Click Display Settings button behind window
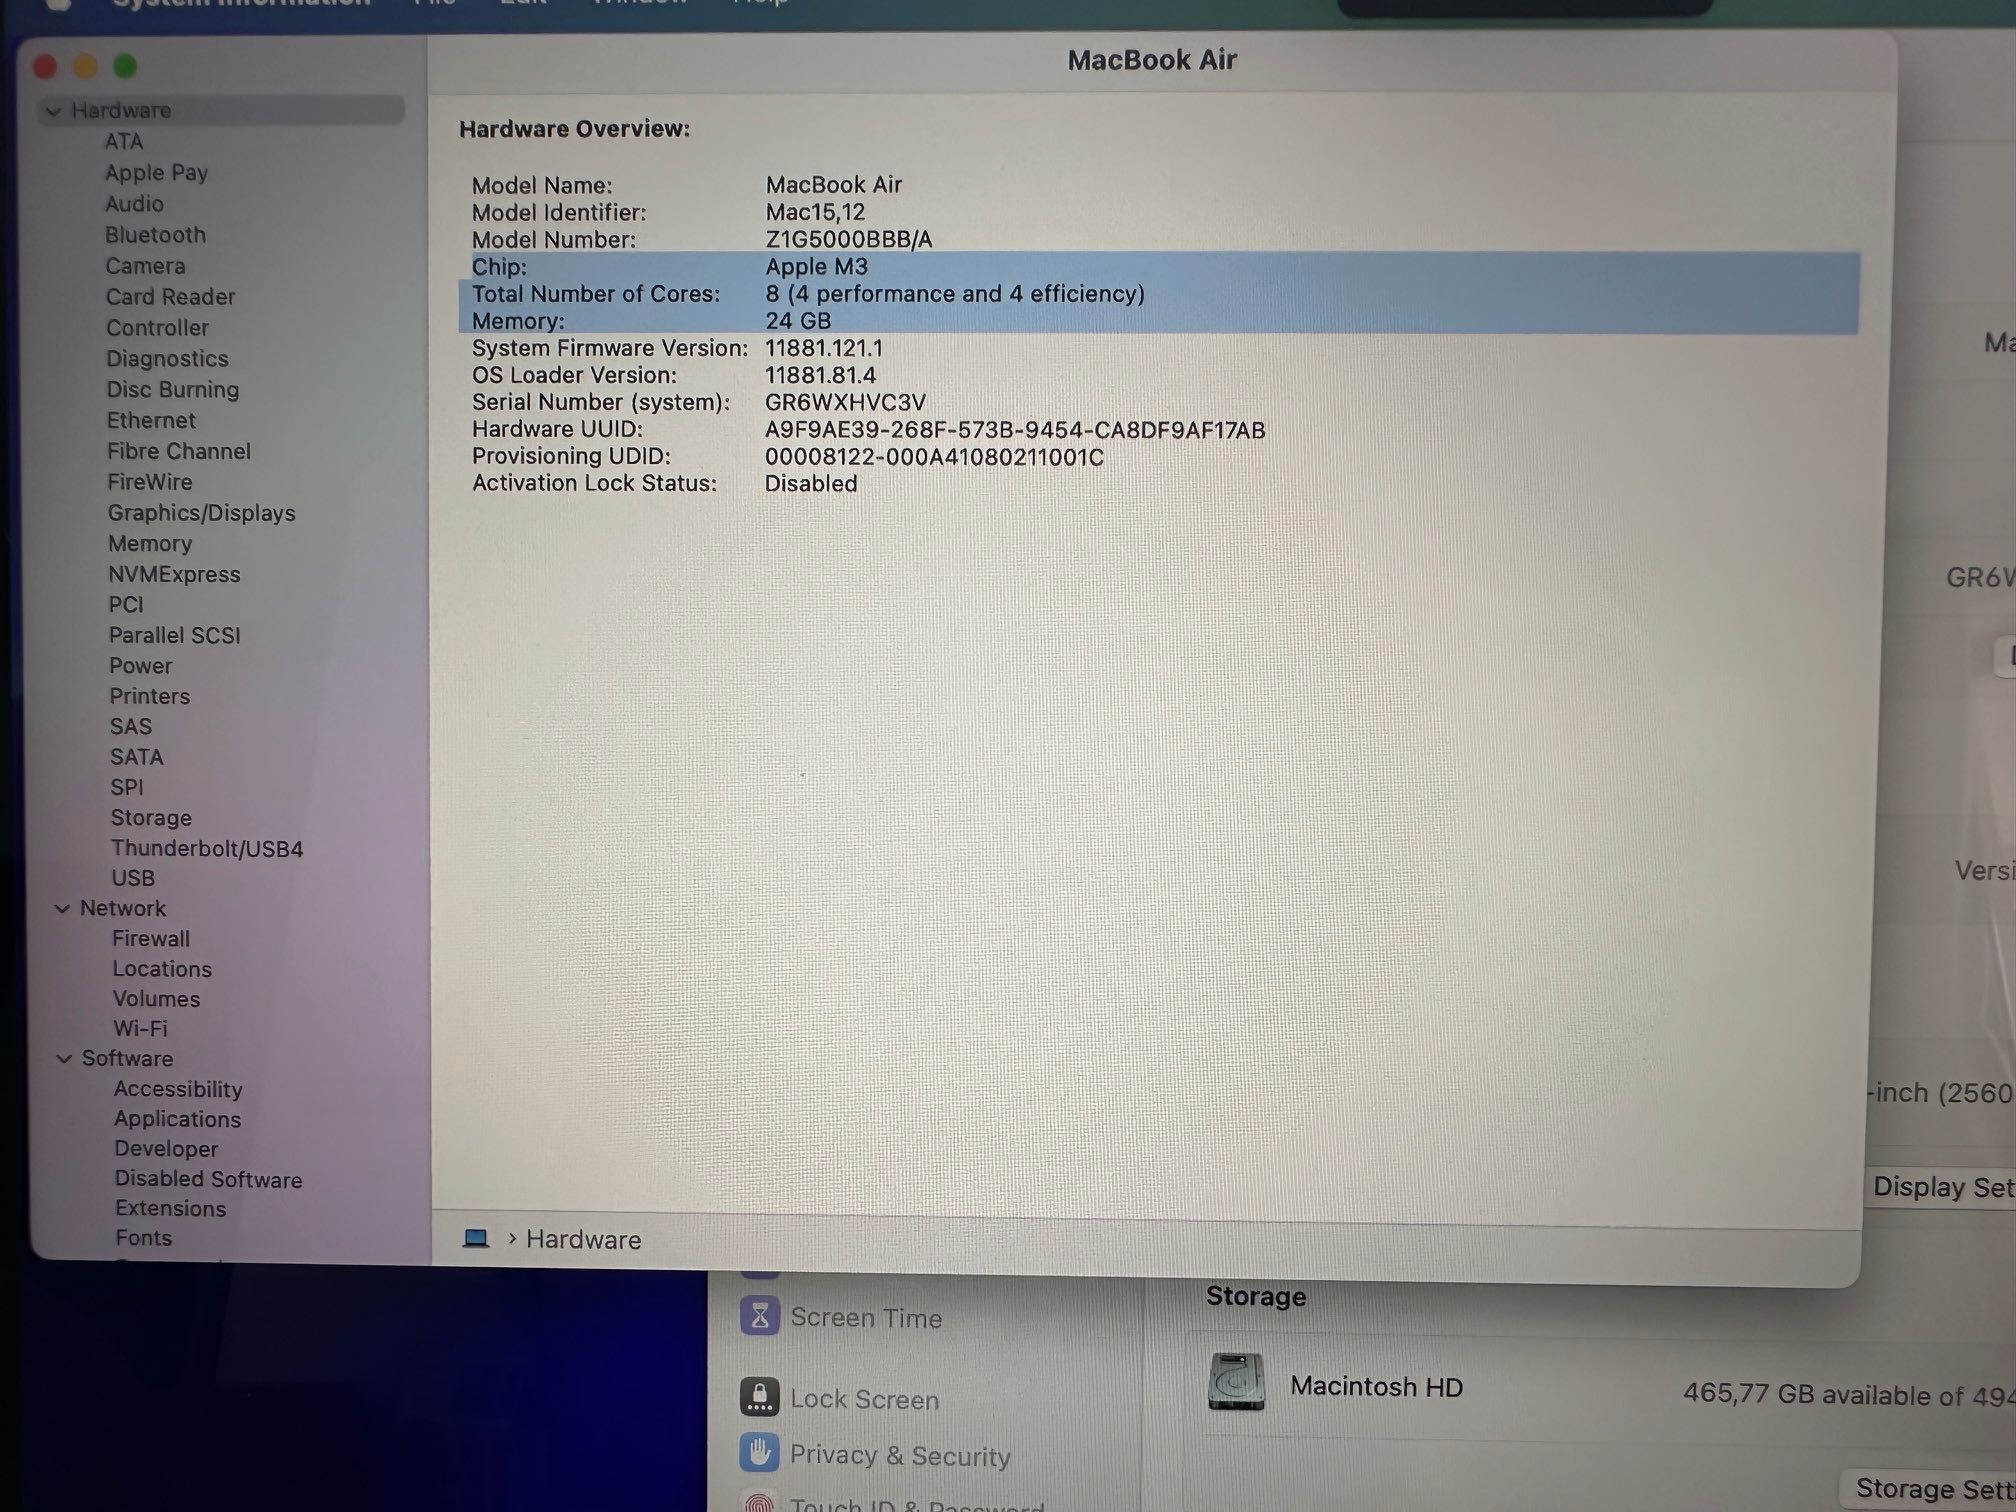 pyautogui.click(x=1942, y=1187)
